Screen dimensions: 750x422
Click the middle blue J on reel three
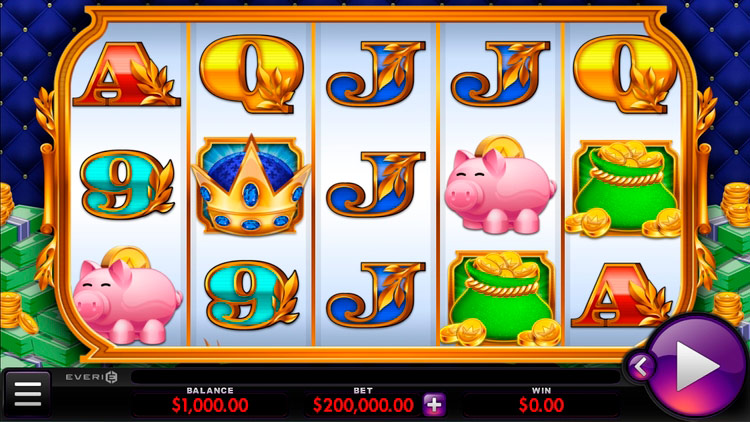[x=375, y=184]
